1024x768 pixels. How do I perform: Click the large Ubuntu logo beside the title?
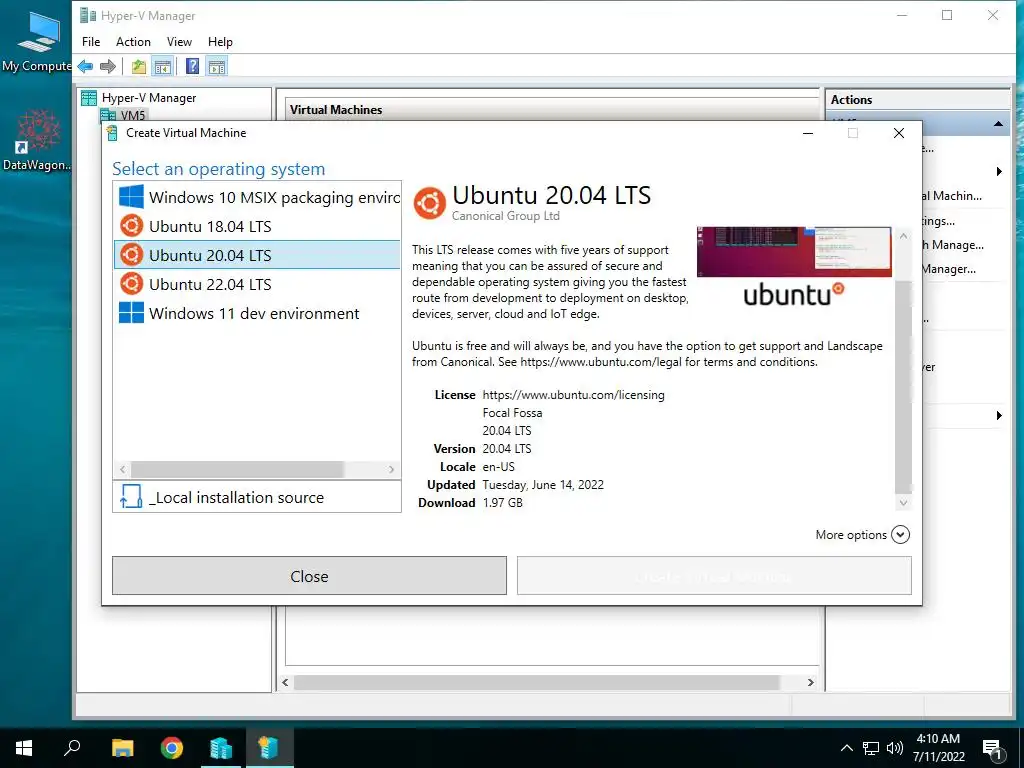click(430, 203)
